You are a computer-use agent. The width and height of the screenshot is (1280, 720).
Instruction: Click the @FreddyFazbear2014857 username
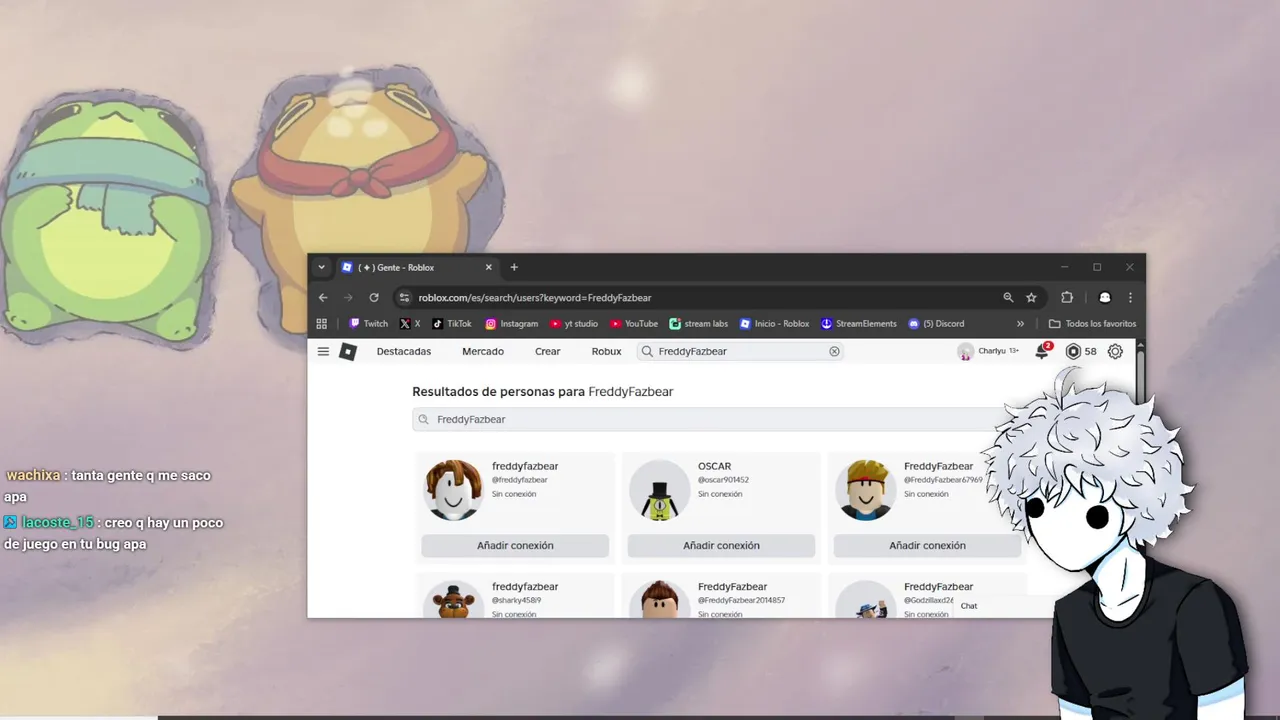tap(741, 600)
